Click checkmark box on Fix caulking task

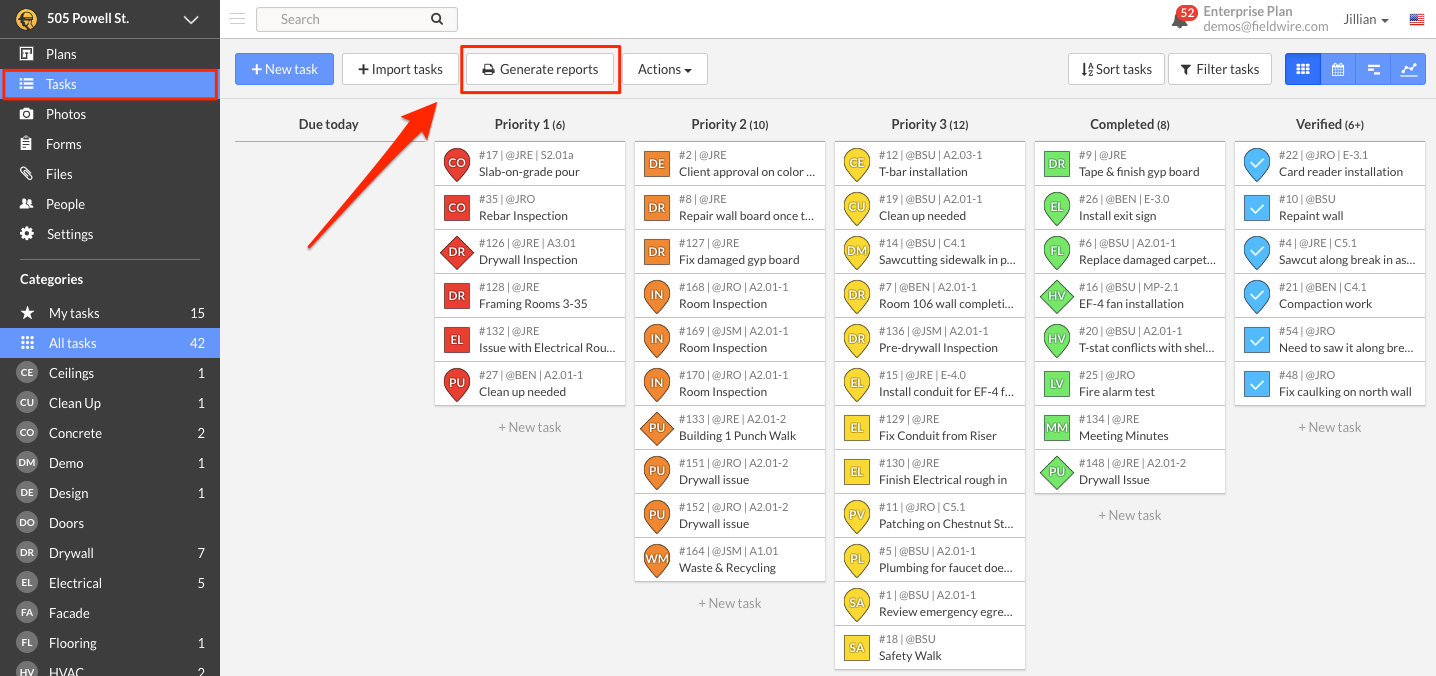pos(1257,384)
